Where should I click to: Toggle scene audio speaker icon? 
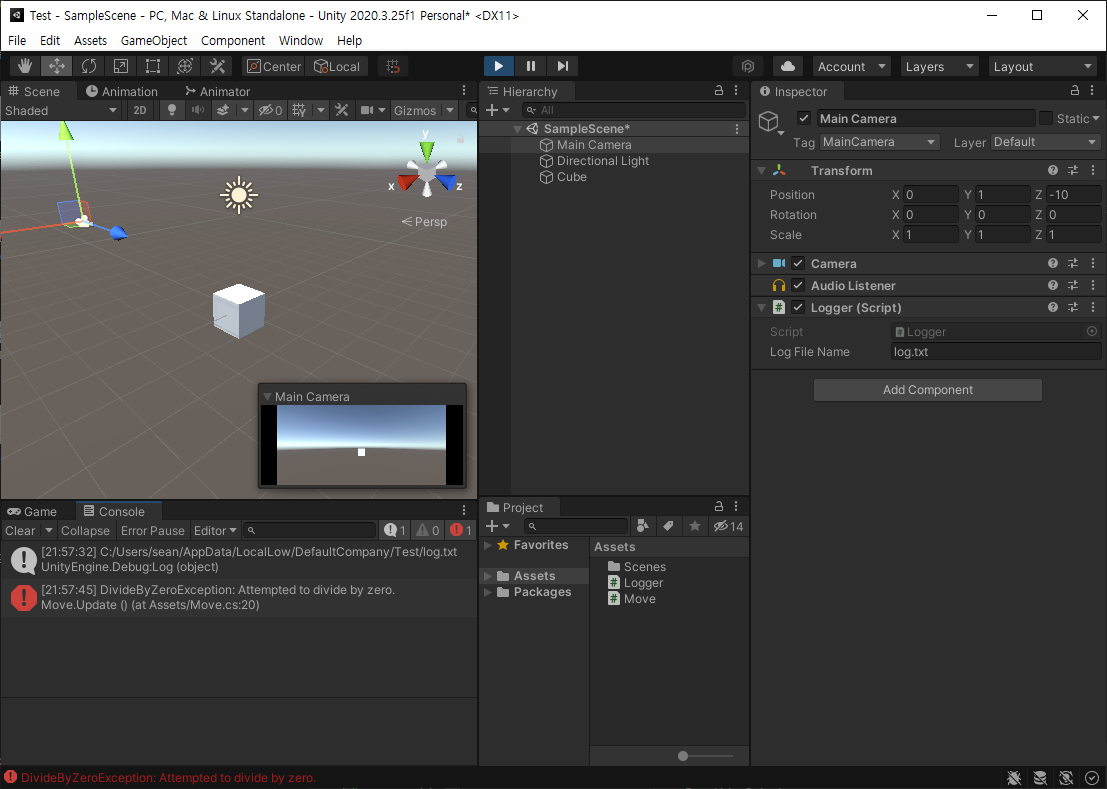coord(198,110)
